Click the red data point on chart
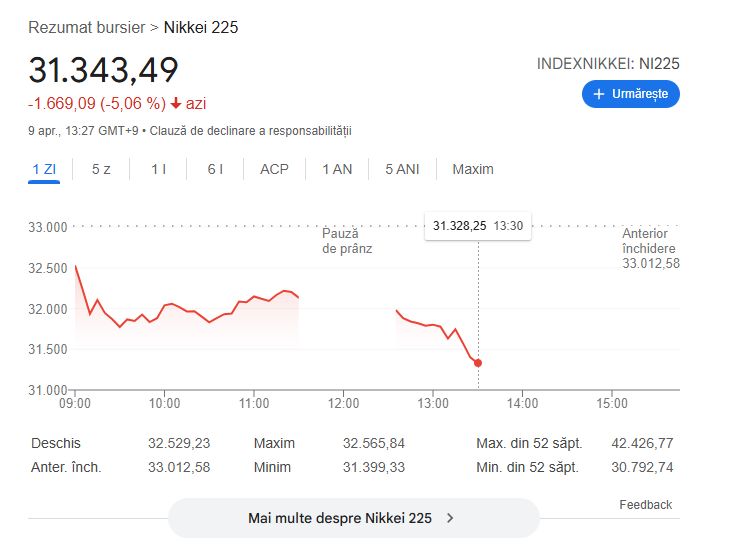733x553 pixels. point(478,363)
